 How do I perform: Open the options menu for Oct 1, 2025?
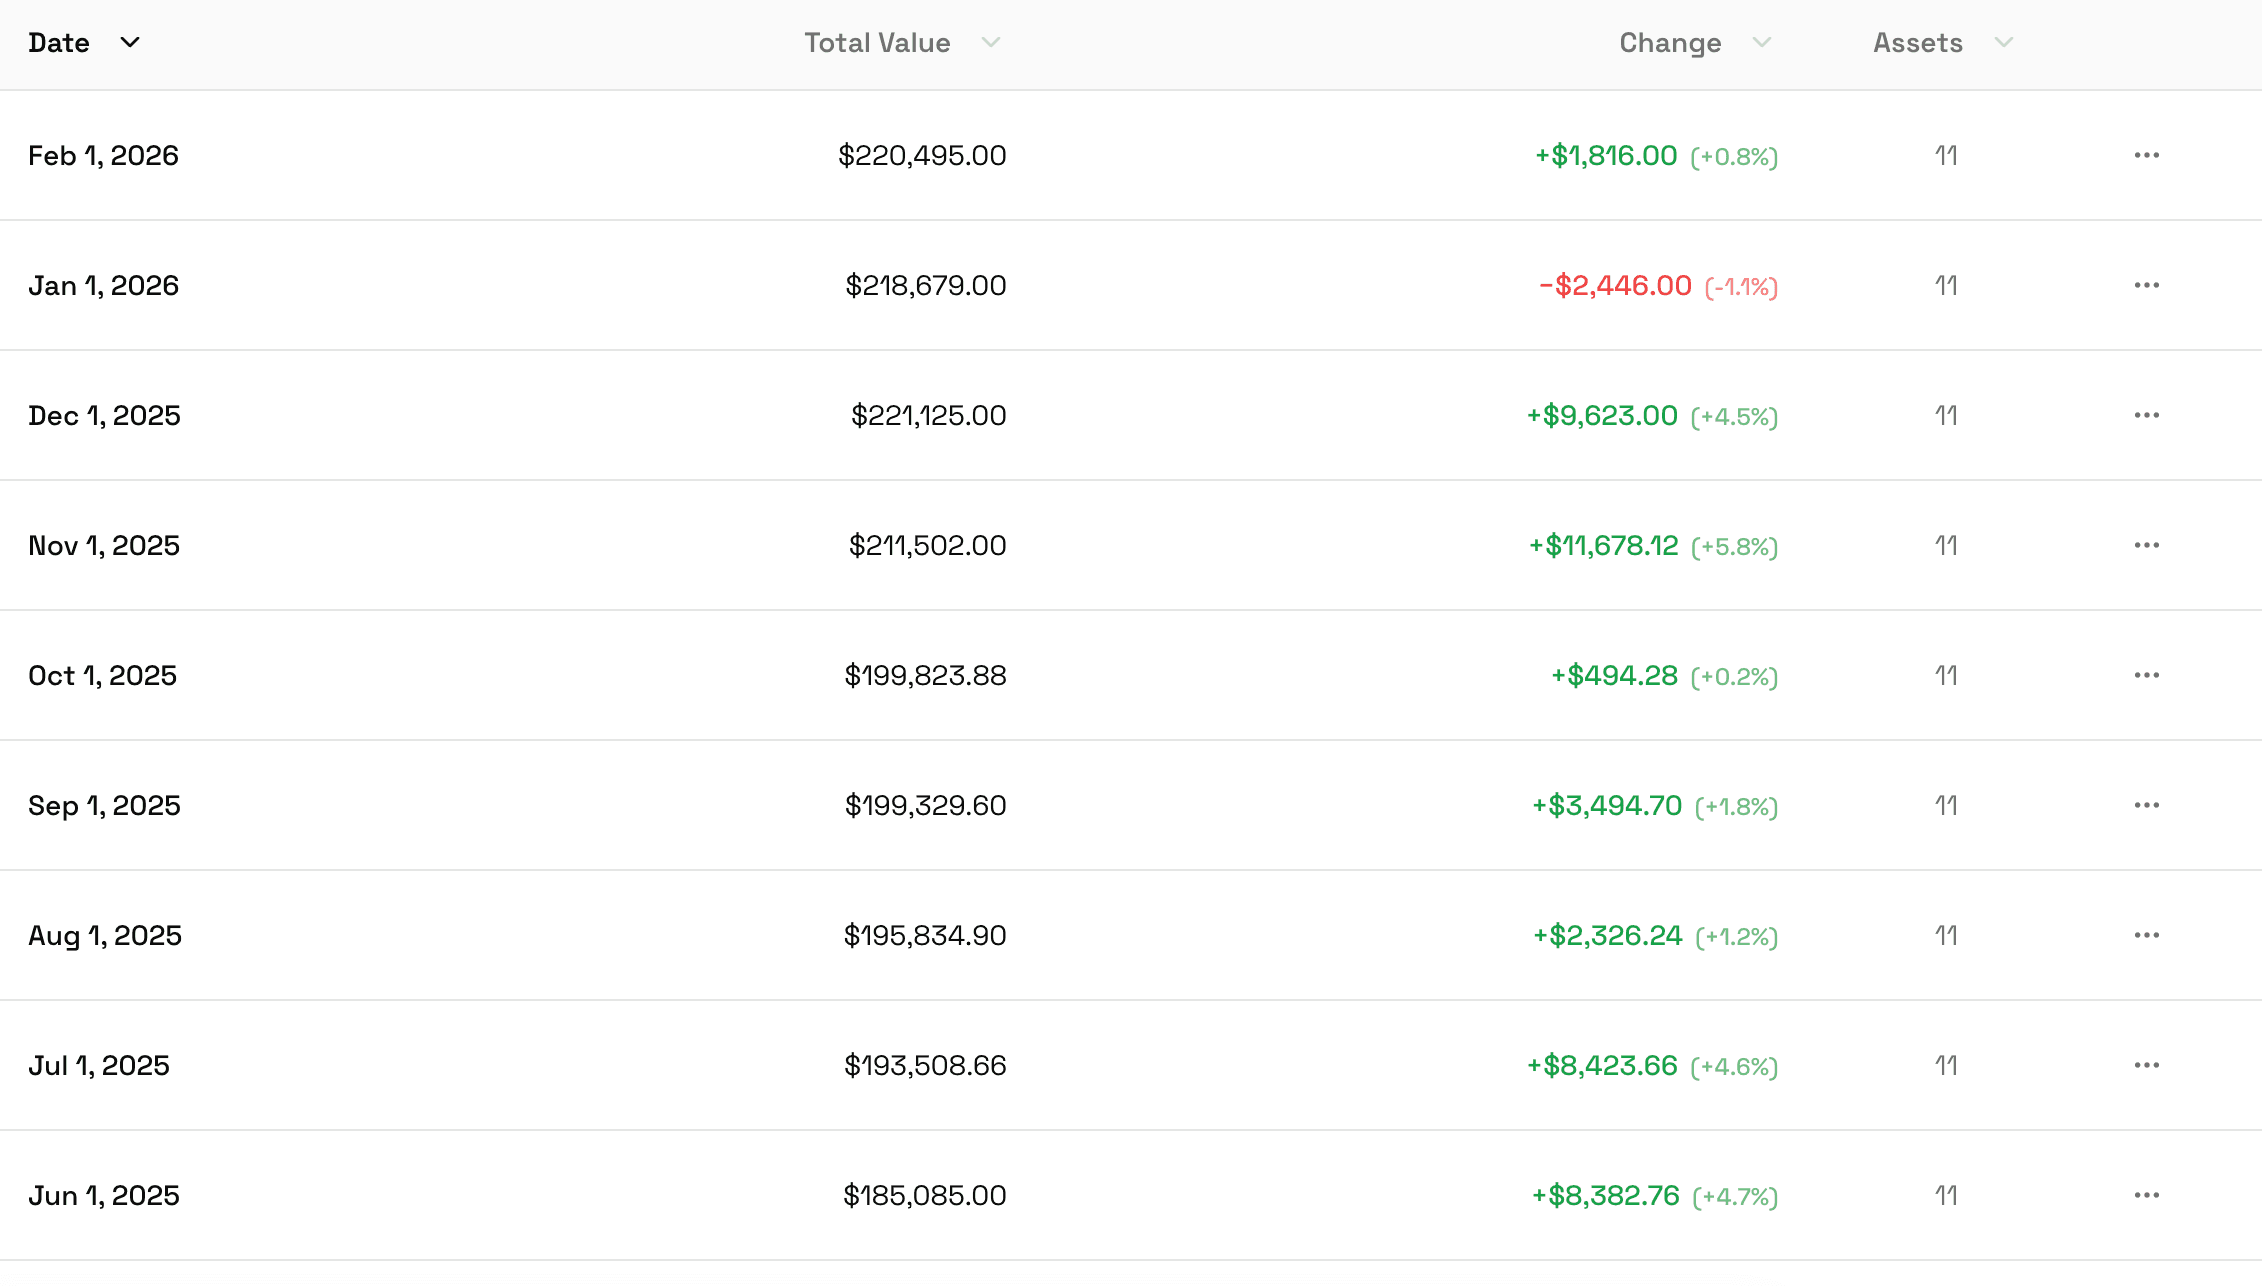[x=2147, y=675]
